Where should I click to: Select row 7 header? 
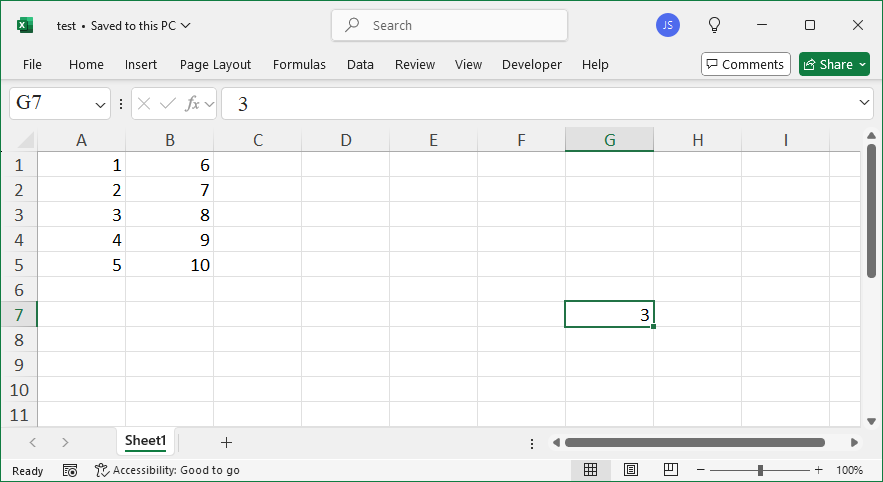click(x=19, y=315)
